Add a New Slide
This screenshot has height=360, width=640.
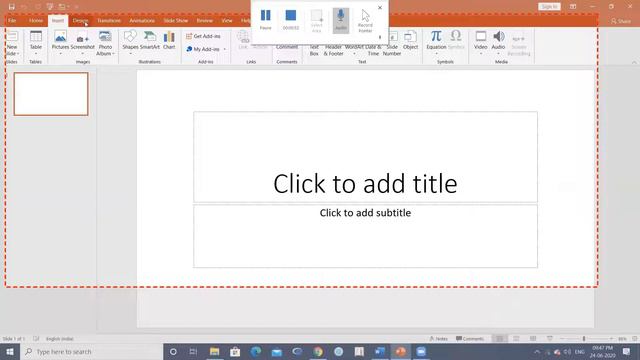click(12, 43)
